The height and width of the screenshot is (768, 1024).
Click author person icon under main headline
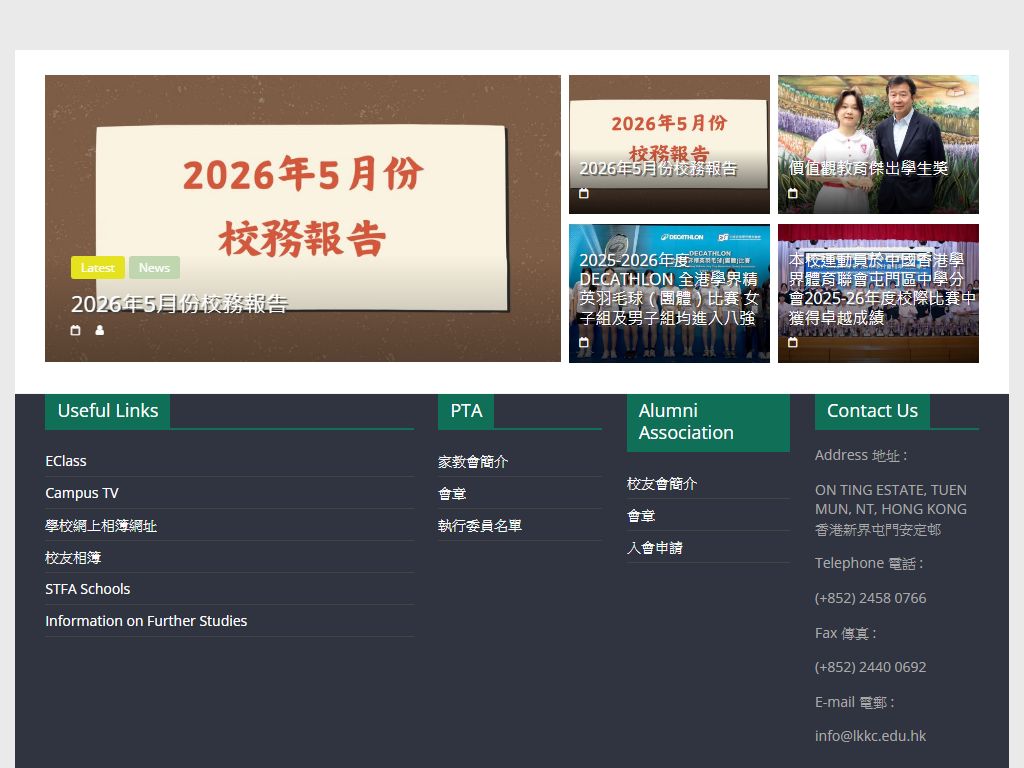[x=99, y=330]
